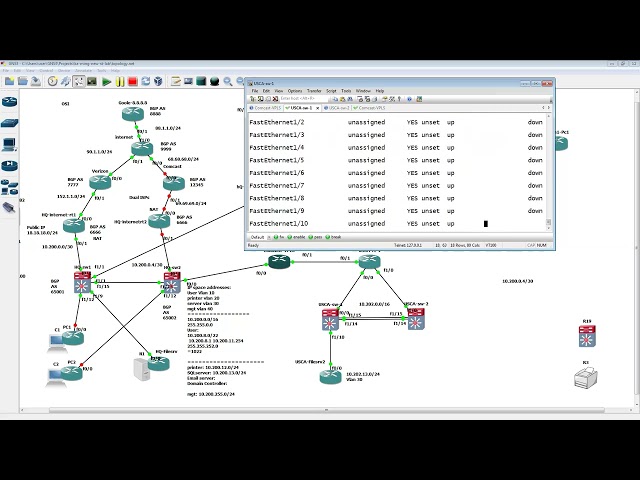Click Copy icon in SecureCRT toolbar

tap(335, 99)
